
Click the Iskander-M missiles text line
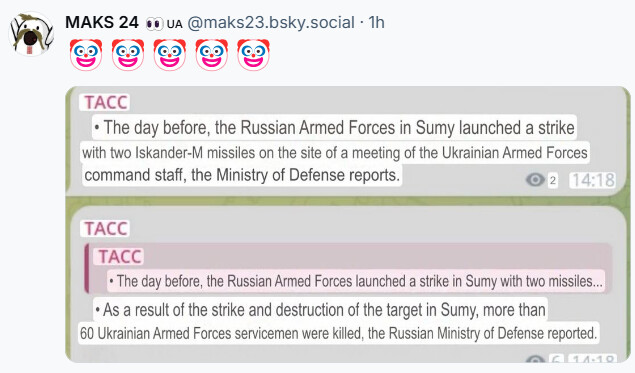pyautogui.click(x=335, y=153)
